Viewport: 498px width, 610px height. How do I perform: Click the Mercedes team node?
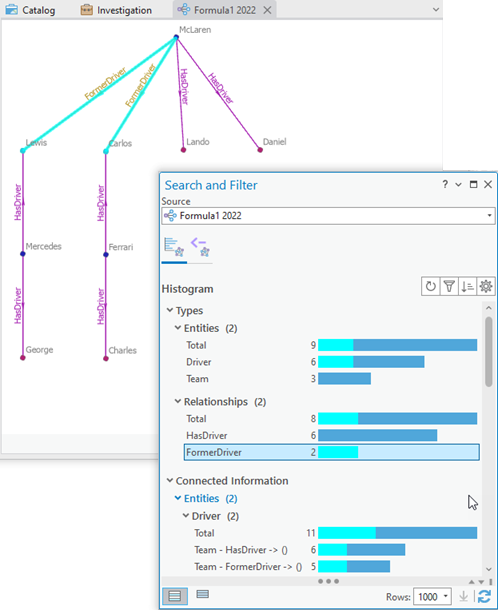point(23,254)
